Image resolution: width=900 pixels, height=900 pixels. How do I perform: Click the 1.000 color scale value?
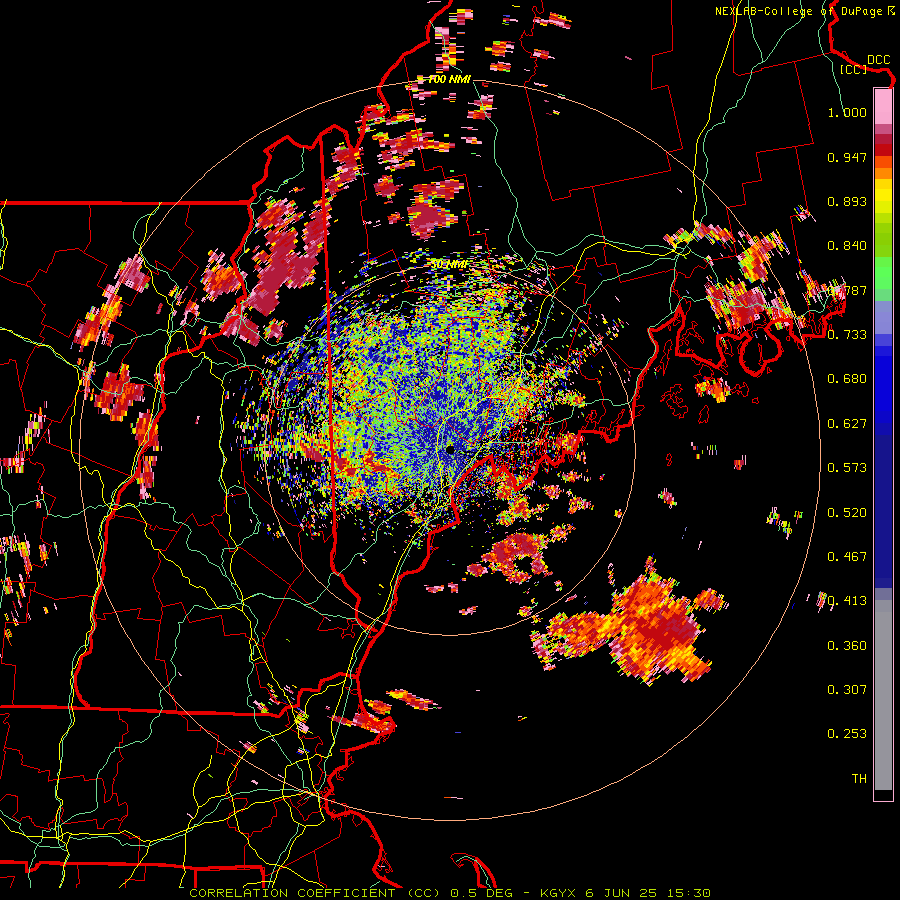847,112
